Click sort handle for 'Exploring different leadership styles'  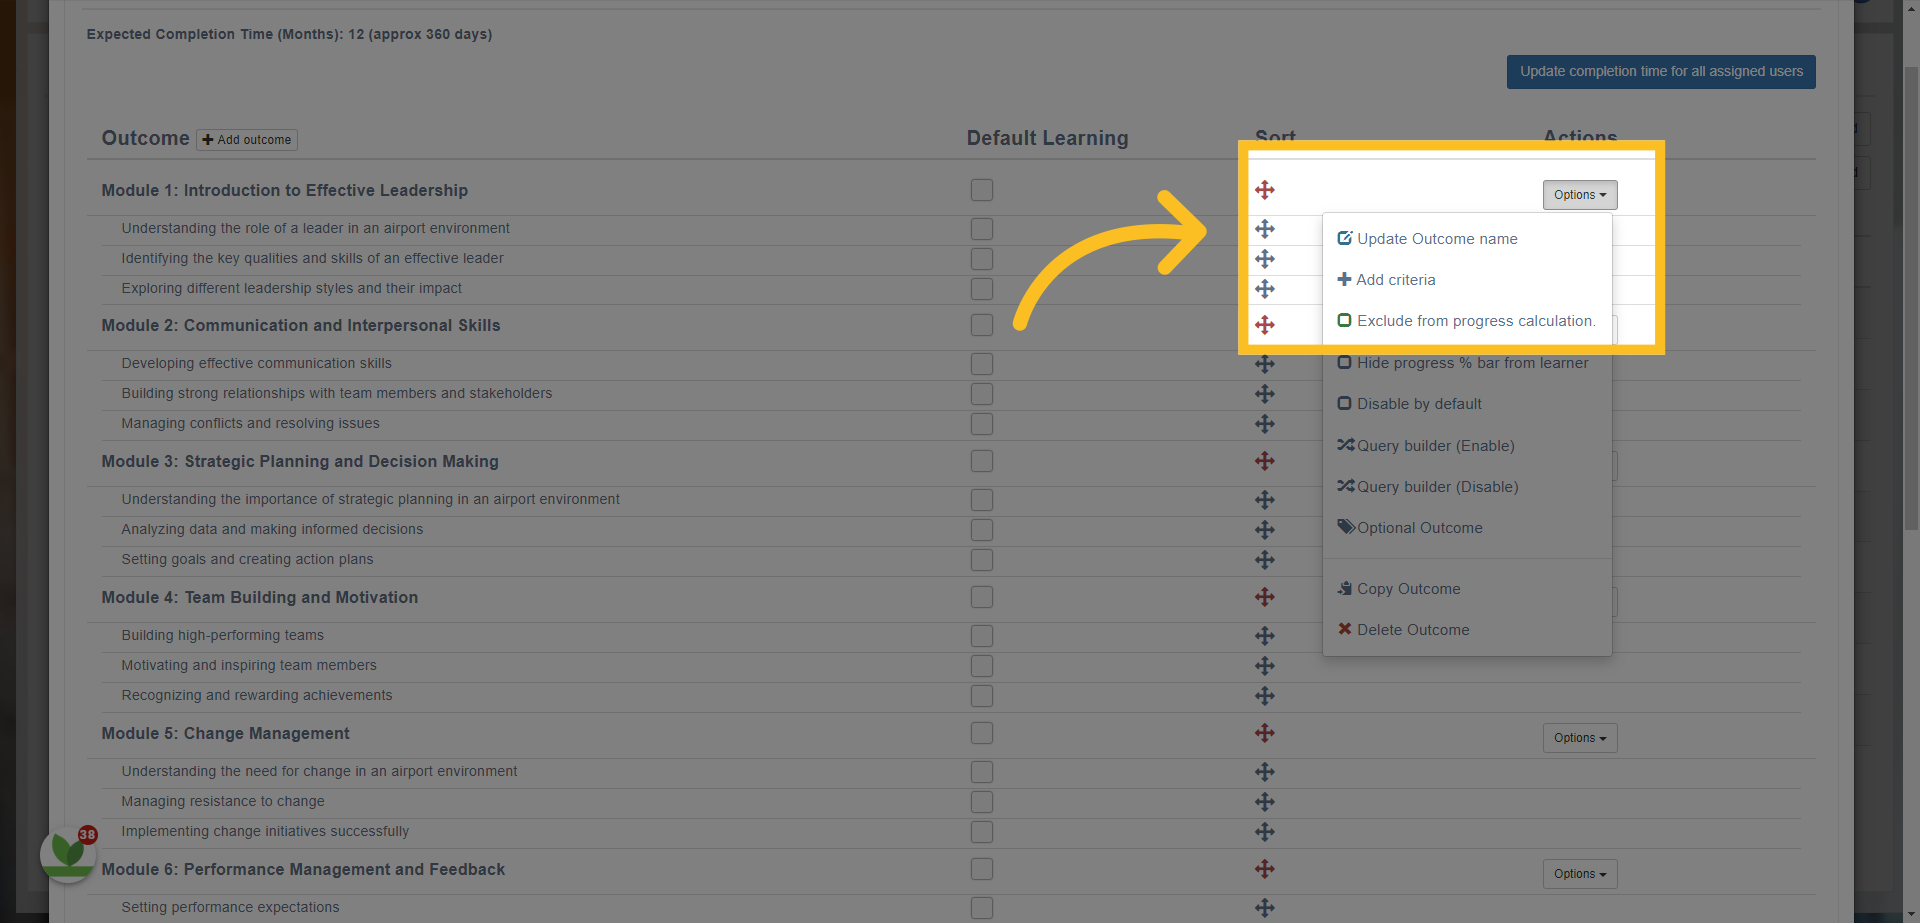click(1264, 289)
